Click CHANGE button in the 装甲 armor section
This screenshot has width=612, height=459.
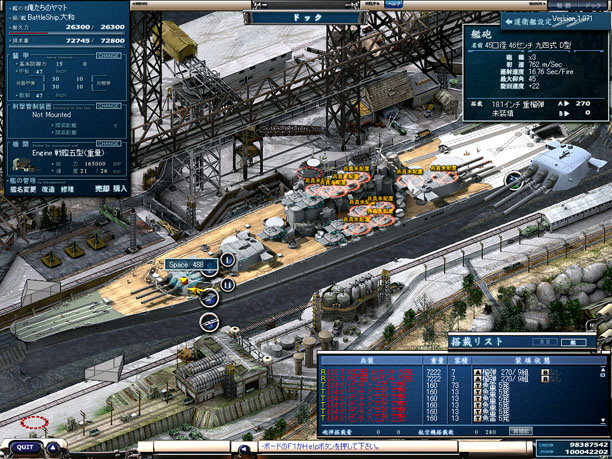(x=107, y=56)
